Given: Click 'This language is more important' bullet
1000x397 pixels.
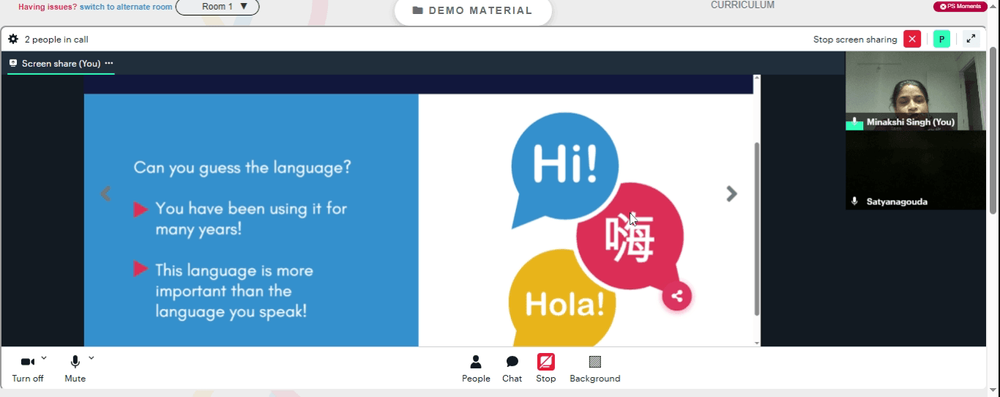Looking at the screenshot, I should (x=234, y=291).
